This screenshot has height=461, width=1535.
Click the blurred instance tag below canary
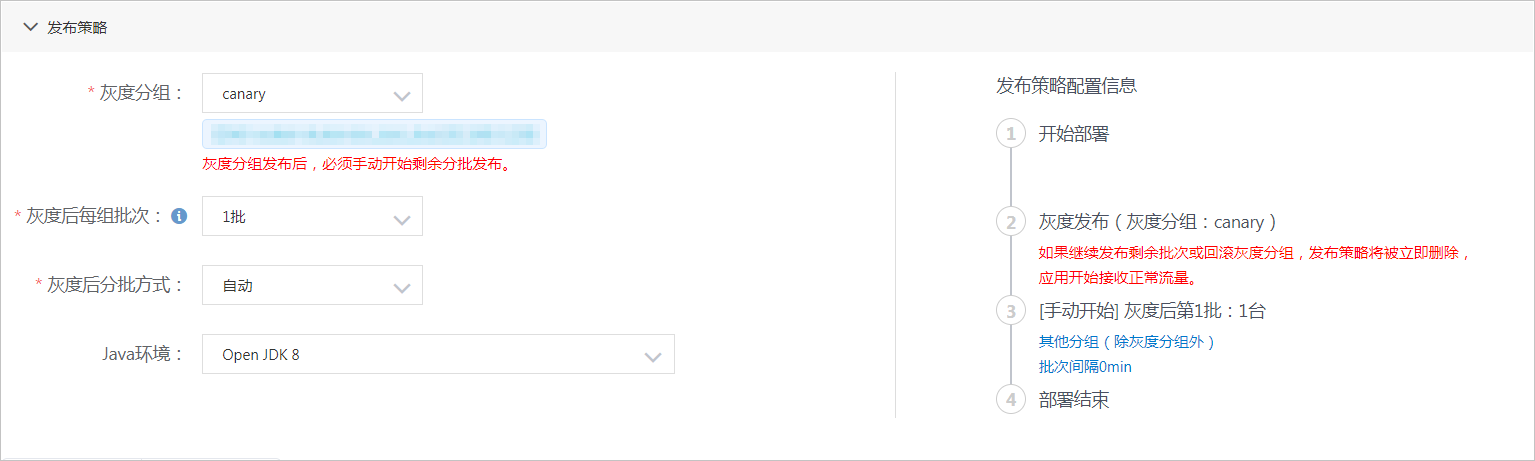pyautogui.click(x=374, y=134)
